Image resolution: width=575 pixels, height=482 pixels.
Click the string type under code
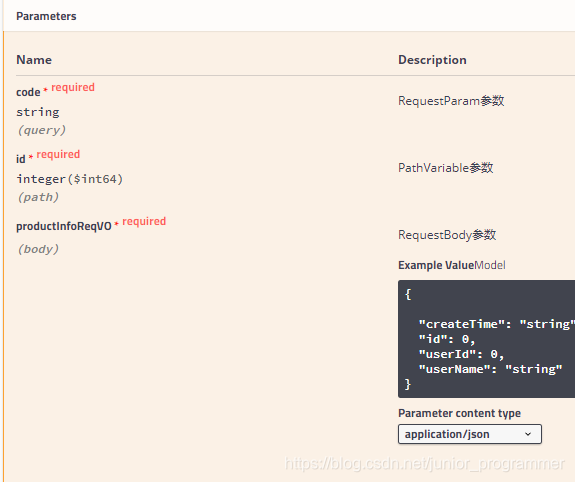[x=38, y=112]
